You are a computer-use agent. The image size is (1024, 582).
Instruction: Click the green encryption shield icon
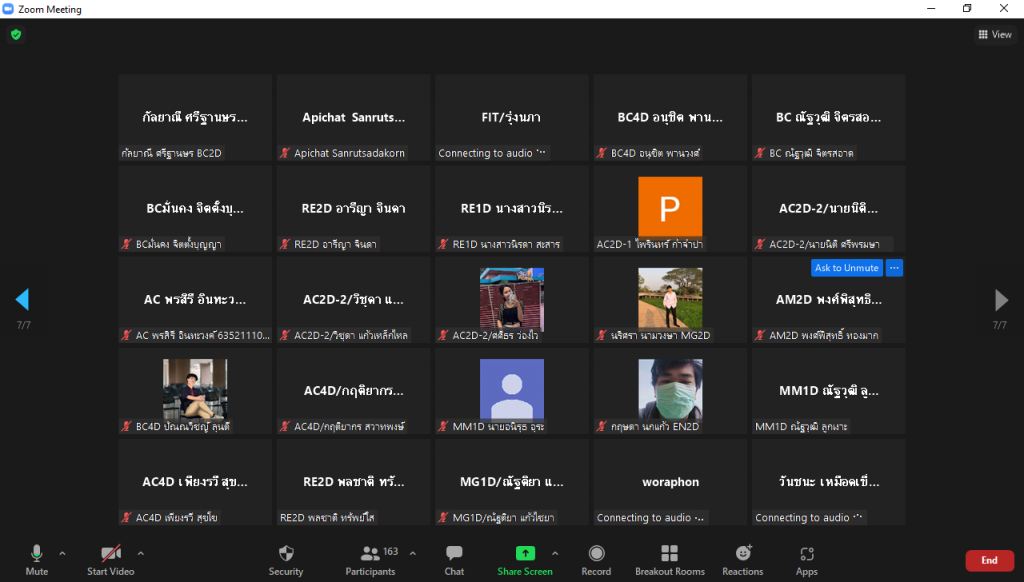click(15, 34)
